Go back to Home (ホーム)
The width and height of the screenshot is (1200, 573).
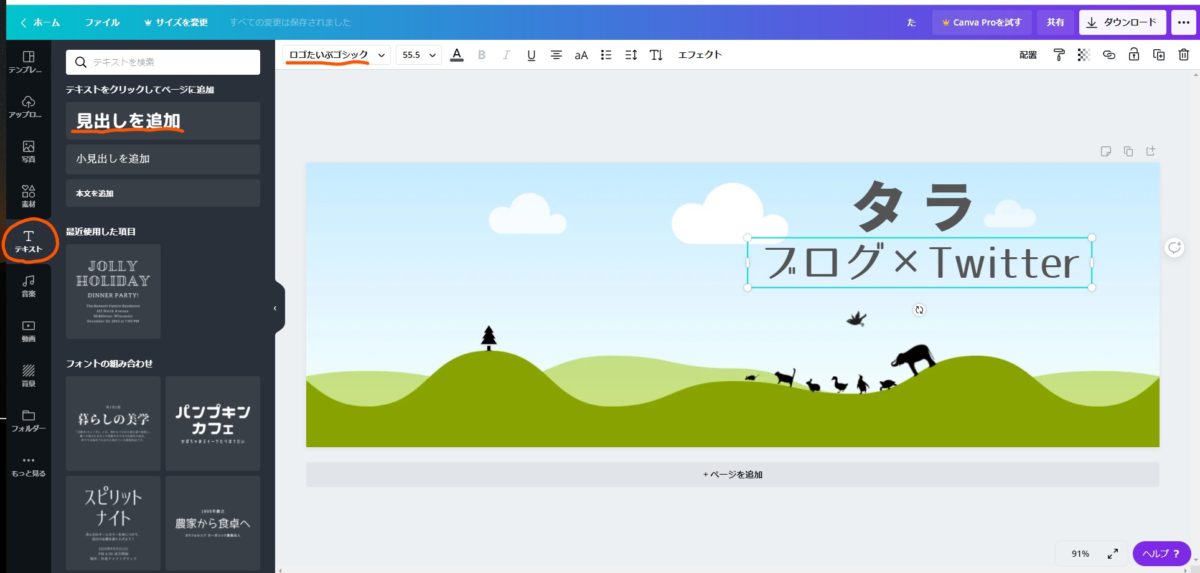click(x=40, y=22)
